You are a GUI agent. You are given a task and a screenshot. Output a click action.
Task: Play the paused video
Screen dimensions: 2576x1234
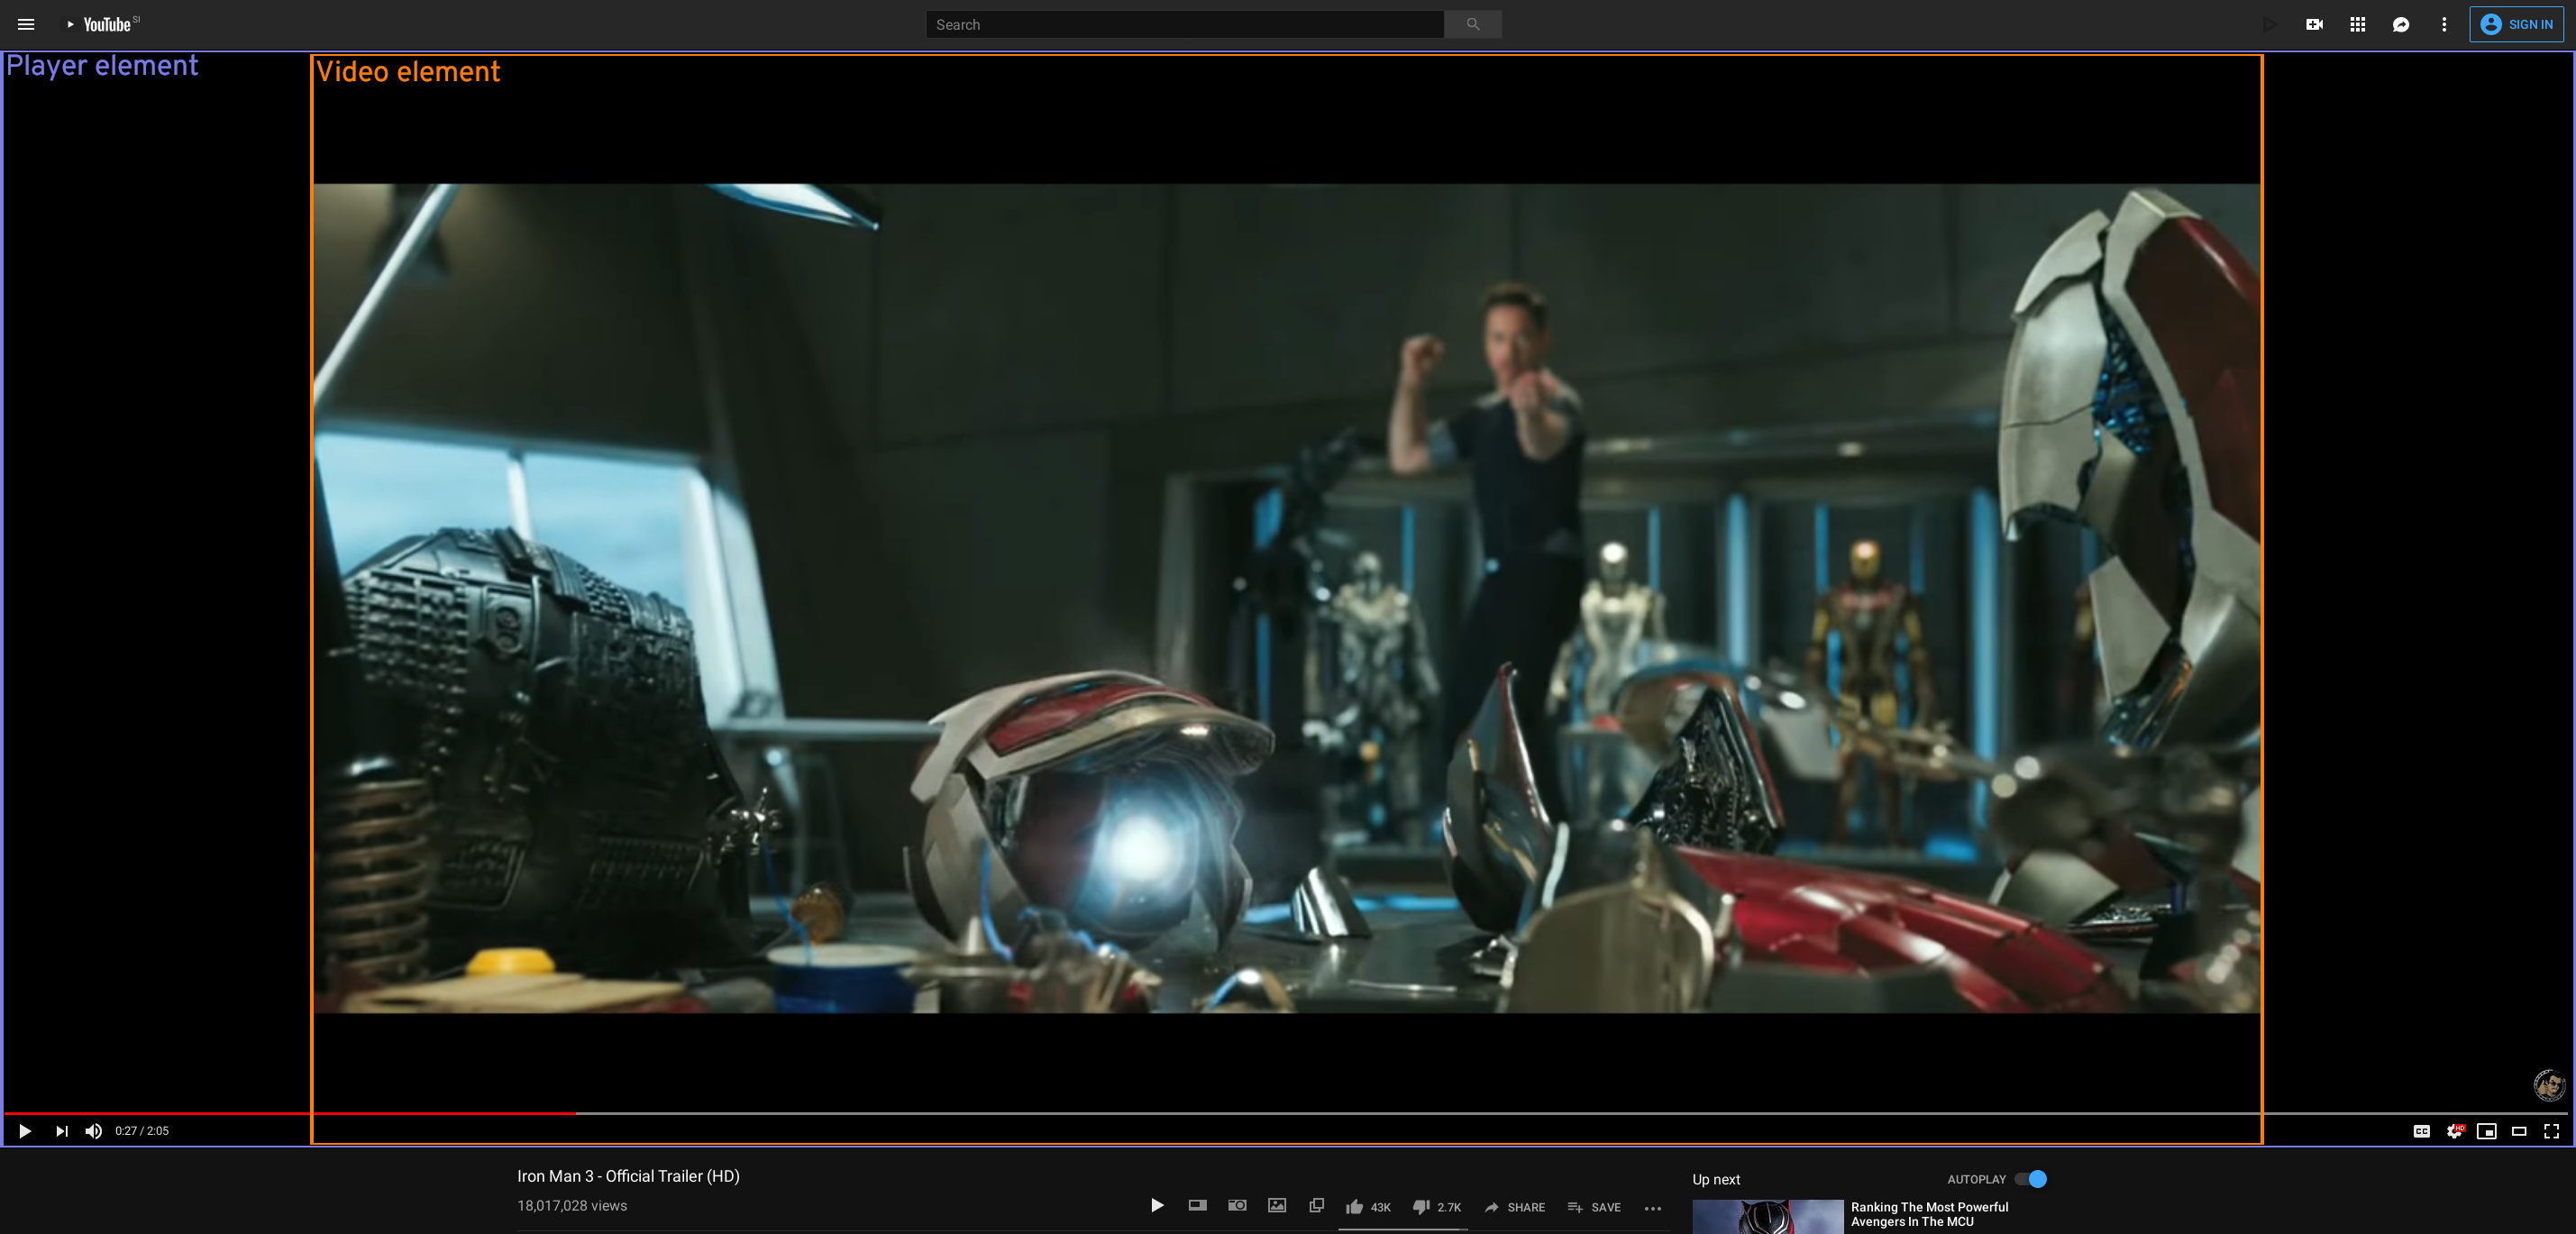[x=25, y=1131]
